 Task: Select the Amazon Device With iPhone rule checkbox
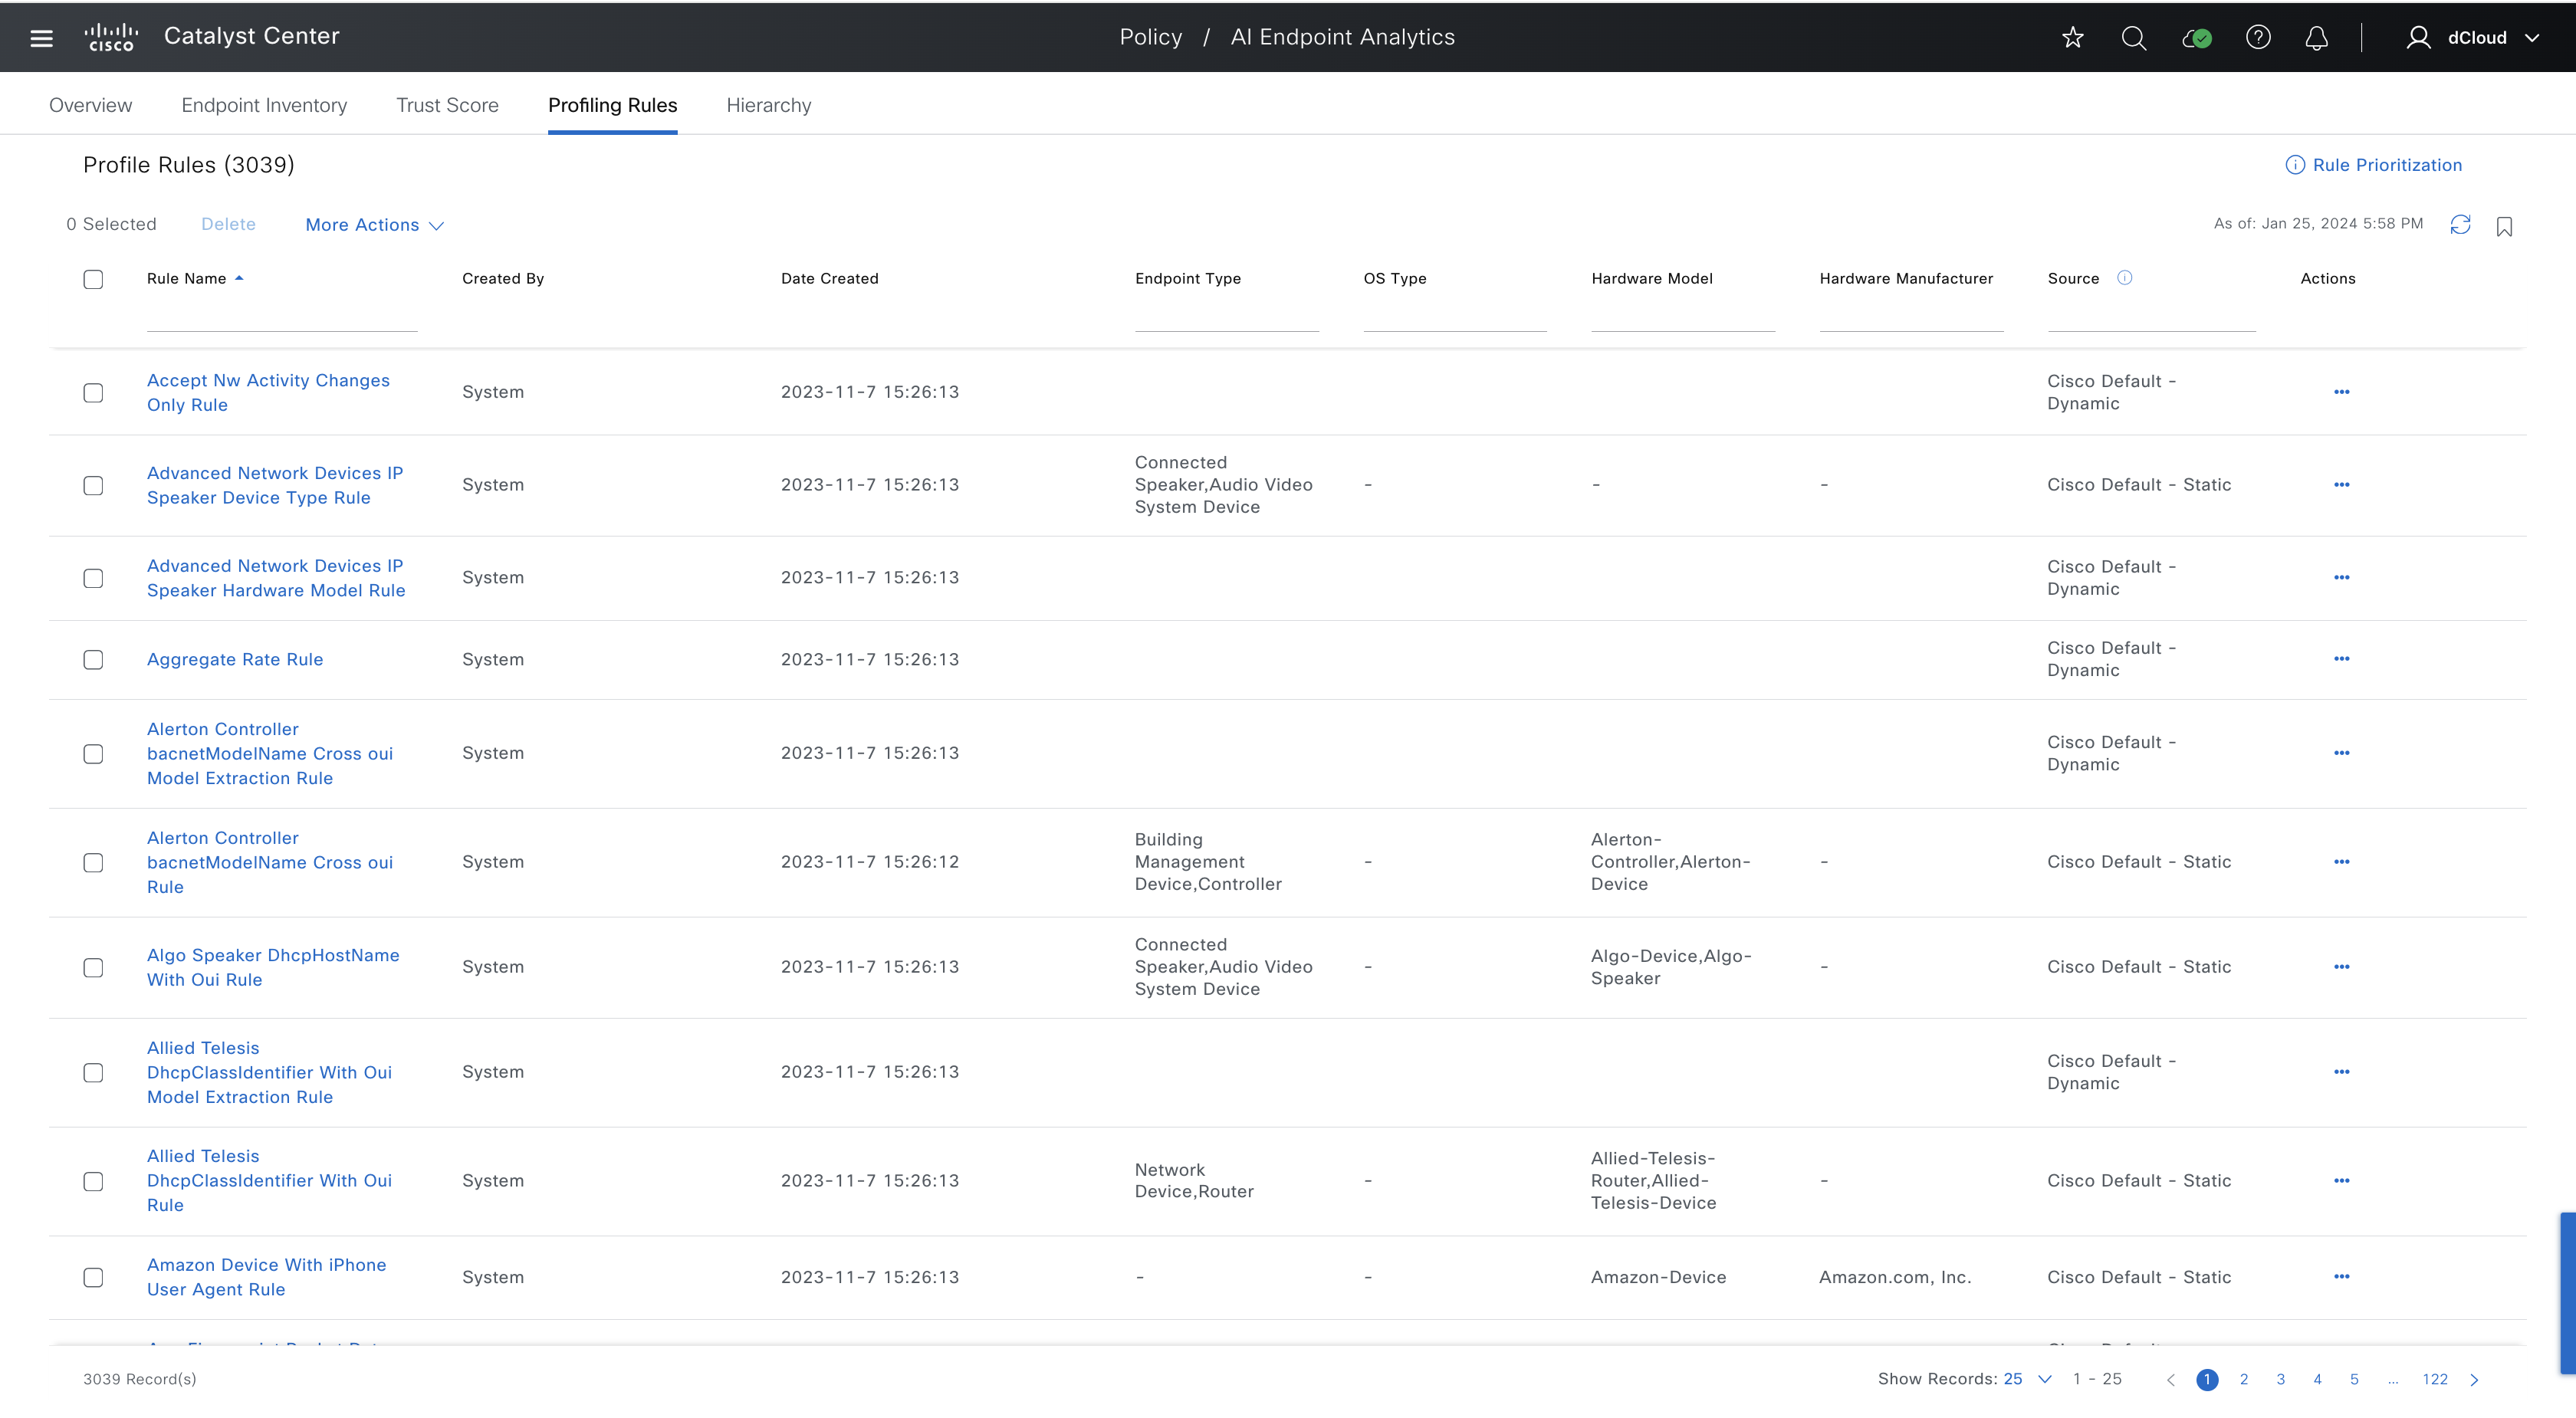coord(93,1278)
